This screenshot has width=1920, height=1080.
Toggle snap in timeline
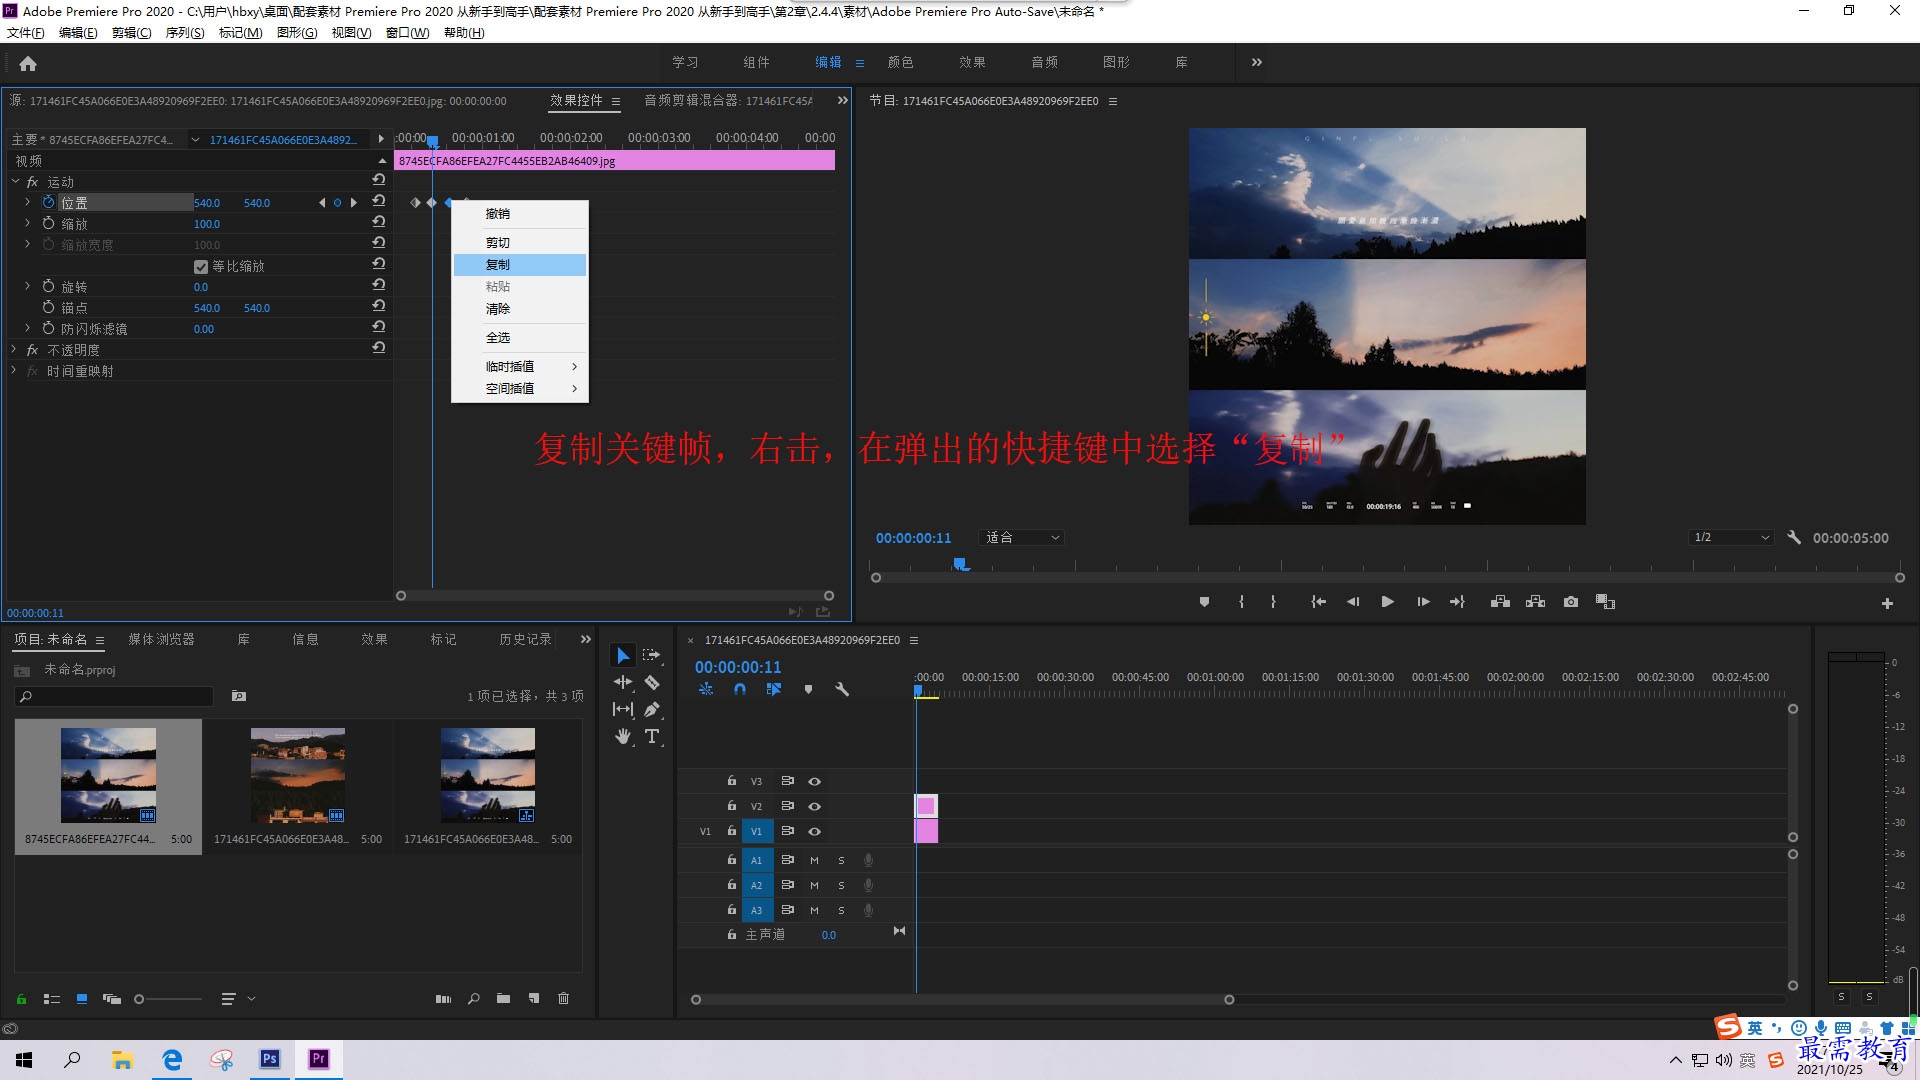pos(739,689)
